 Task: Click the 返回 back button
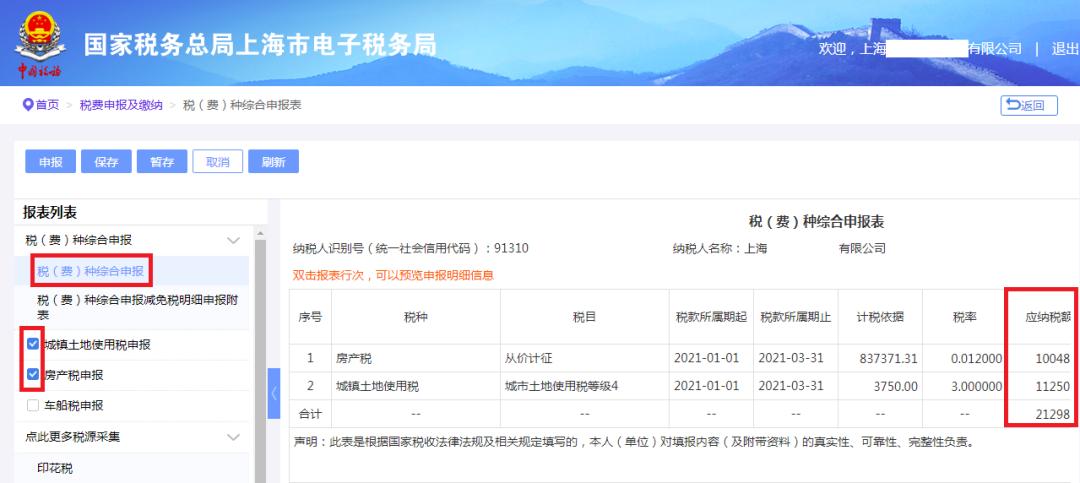click(x=1028, y=105)
